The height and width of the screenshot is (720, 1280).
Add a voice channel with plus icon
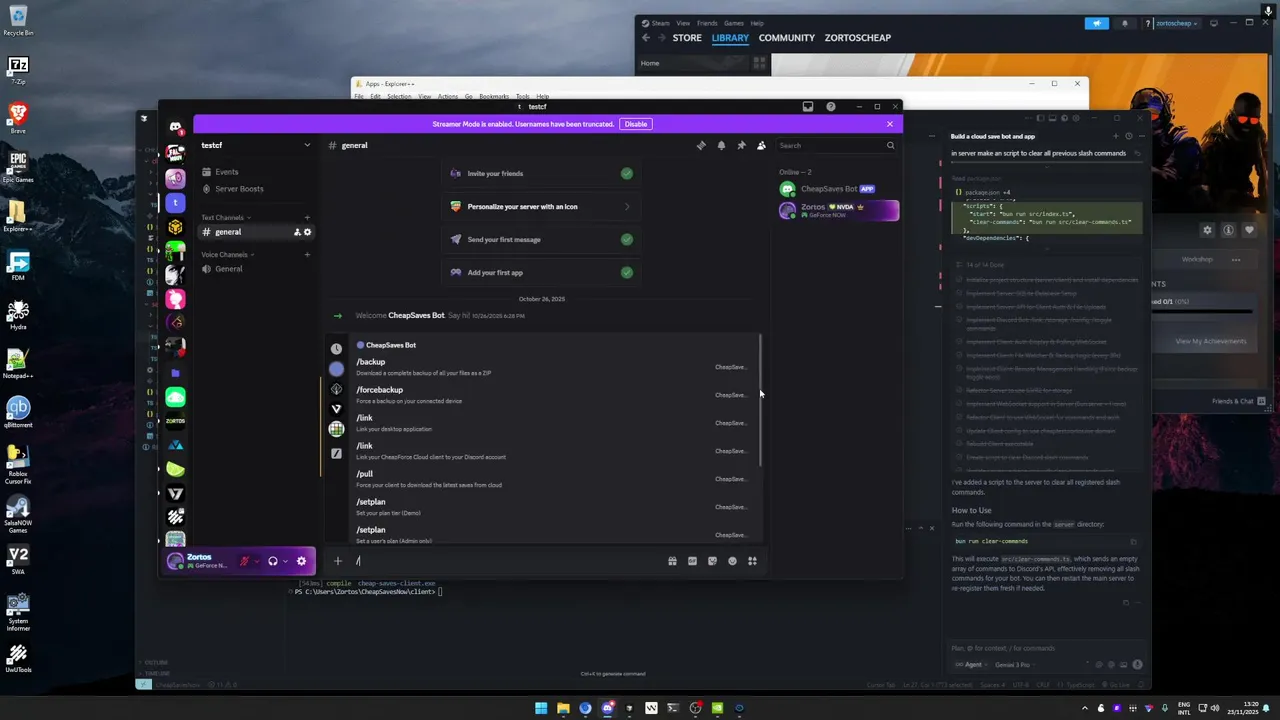(307, 254)
